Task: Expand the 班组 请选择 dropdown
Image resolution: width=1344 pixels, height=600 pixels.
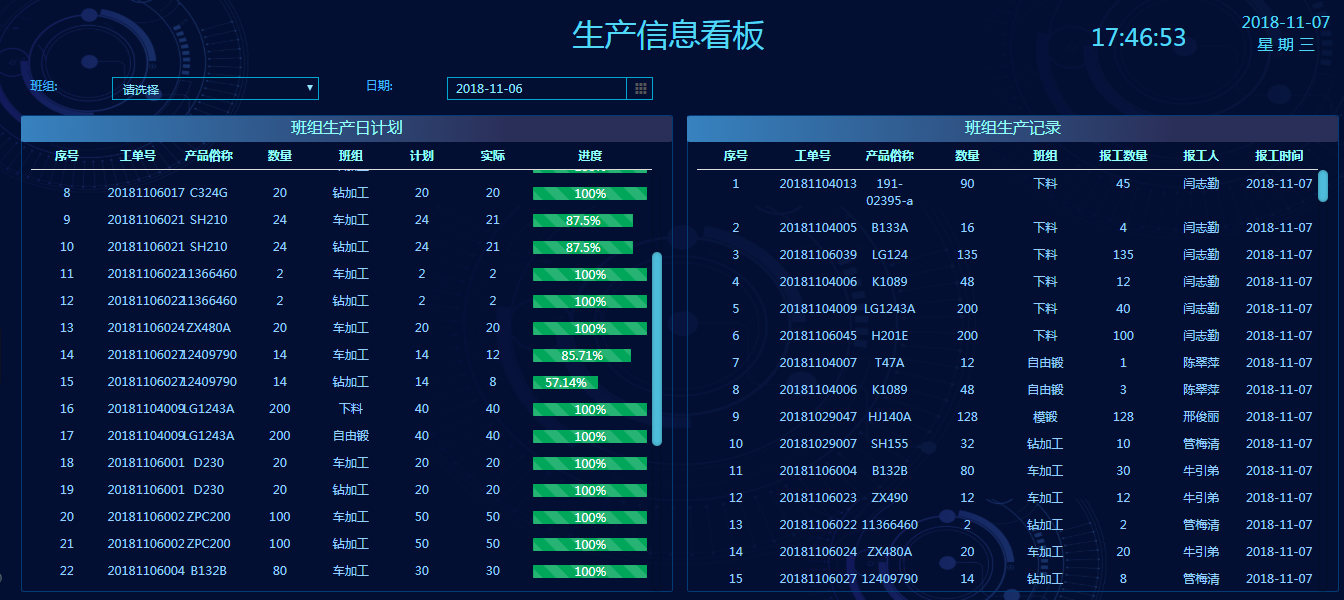Action: pyautogui.click(x=215, y=89)
